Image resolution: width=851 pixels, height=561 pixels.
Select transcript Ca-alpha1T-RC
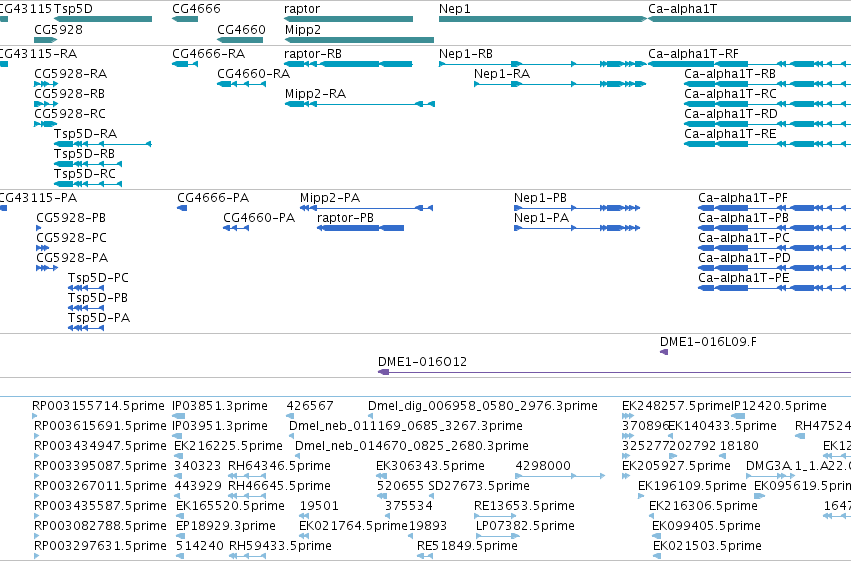[730, 94]
